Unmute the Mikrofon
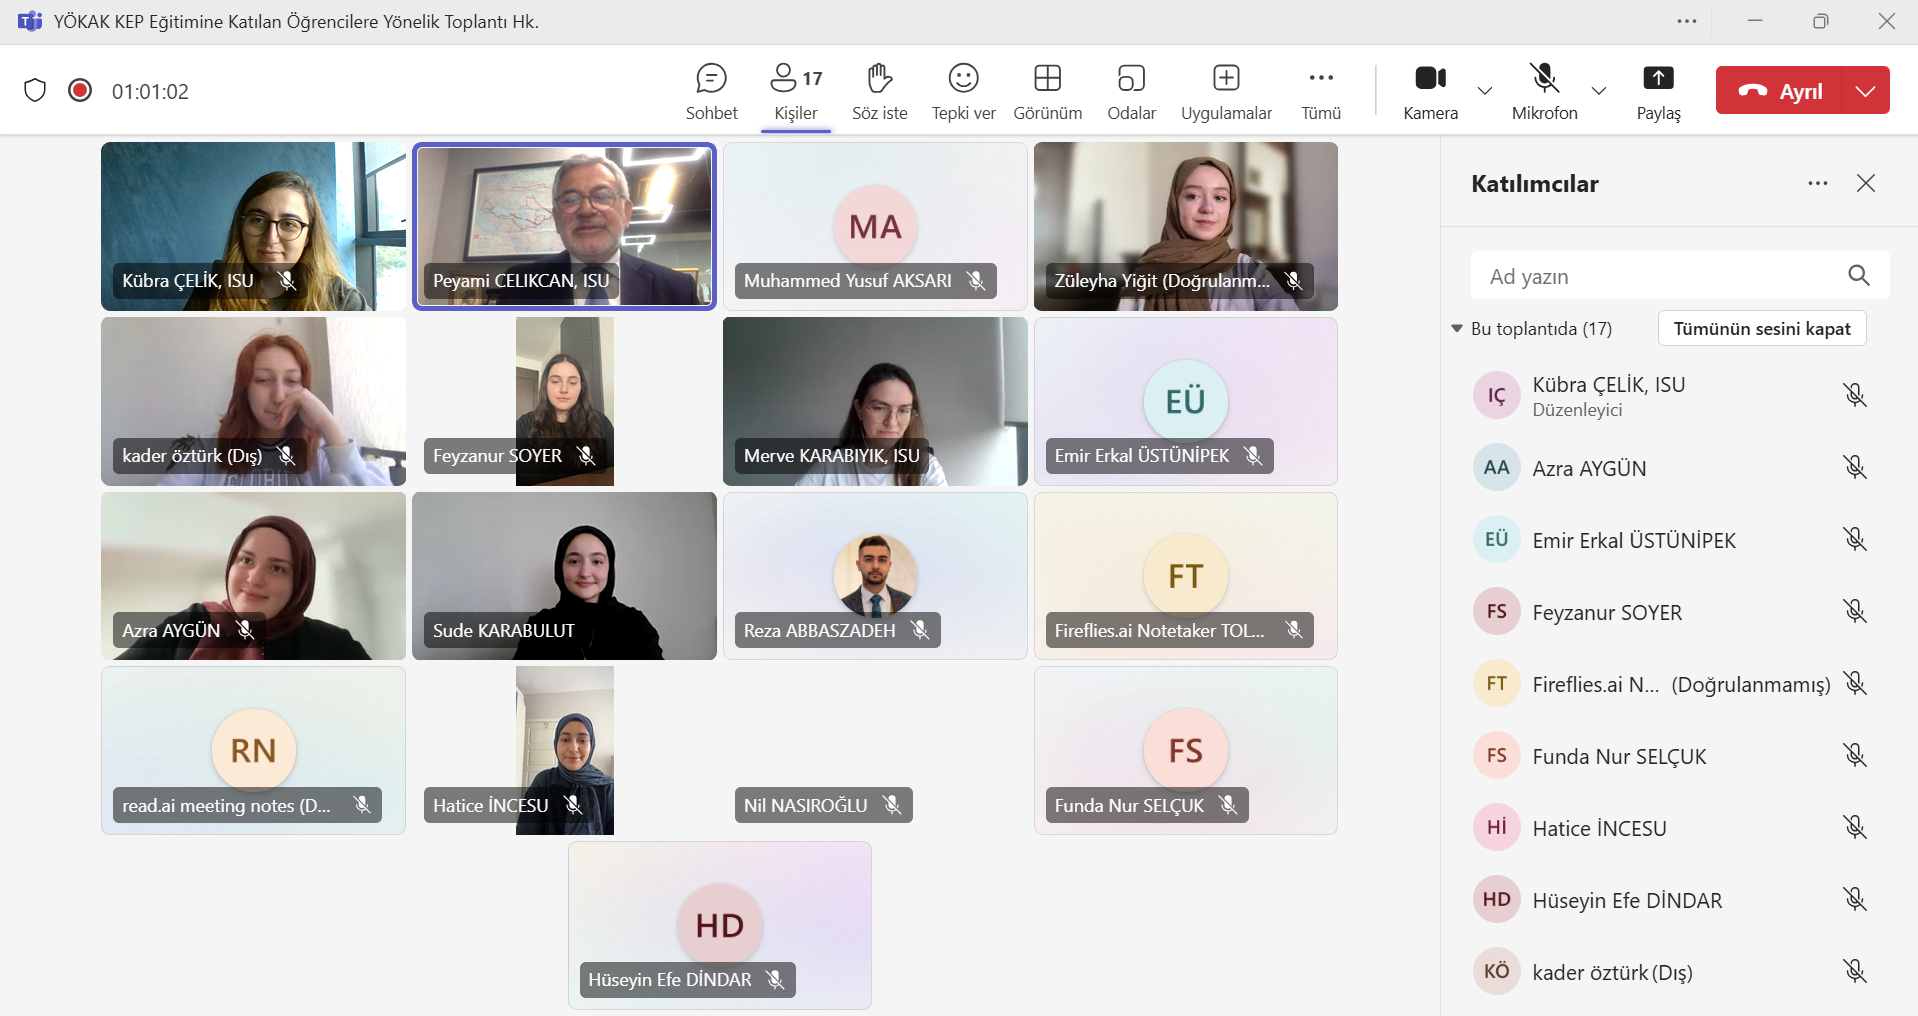Screen dimensions: 1918x1016 [x=1544, y=91]
